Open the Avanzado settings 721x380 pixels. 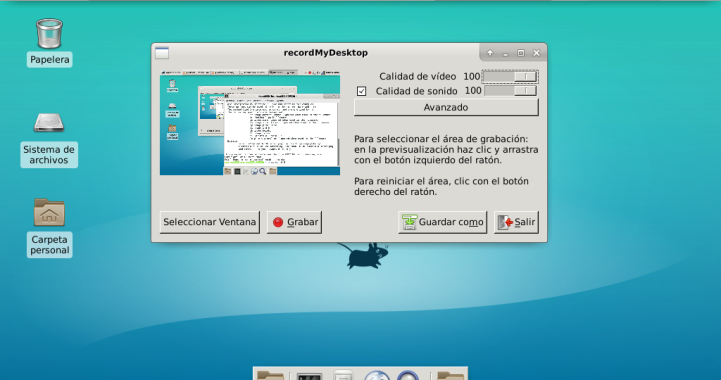446,107
